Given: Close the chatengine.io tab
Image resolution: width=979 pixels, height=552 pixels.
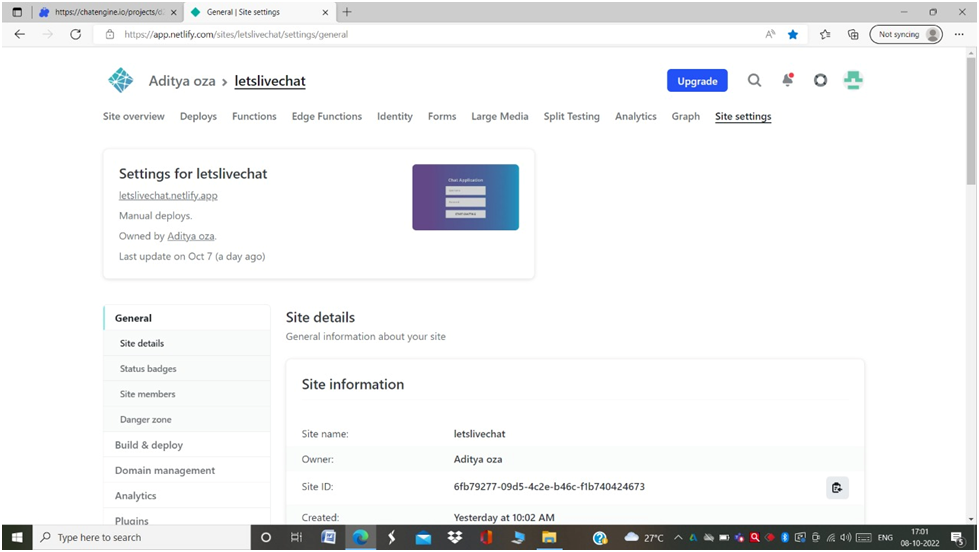Looking at the screenshot, I should click(174, 12).
